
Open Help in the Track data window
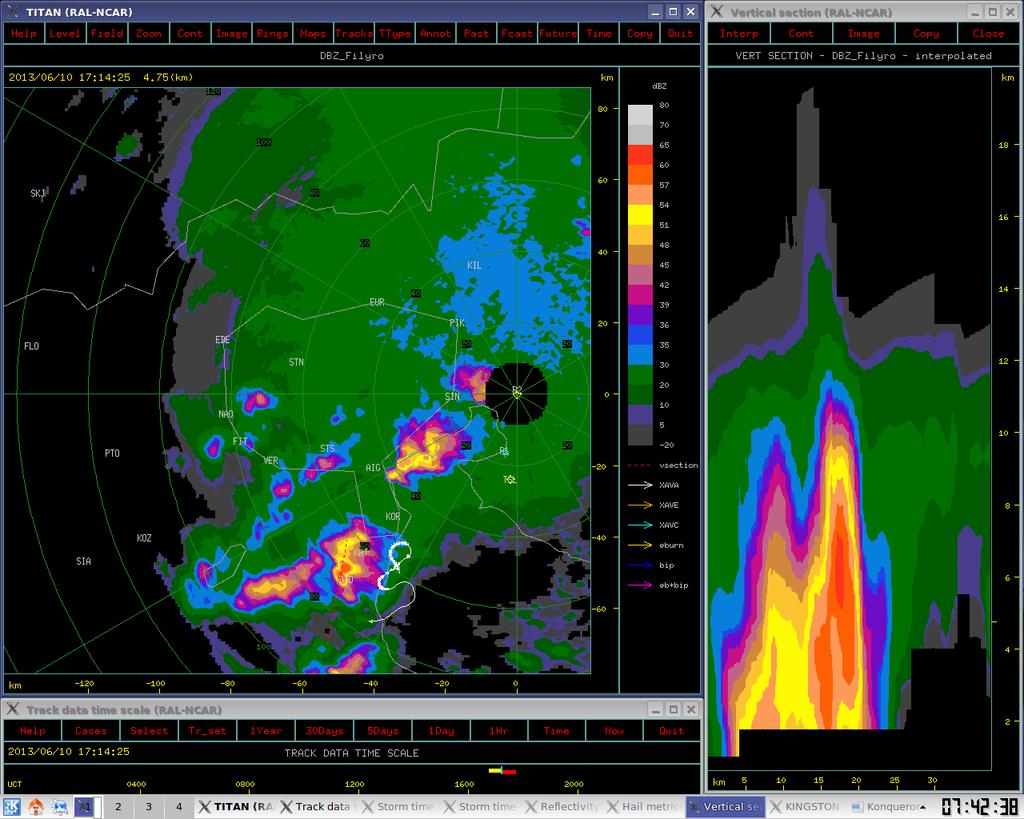pos(33,731)
